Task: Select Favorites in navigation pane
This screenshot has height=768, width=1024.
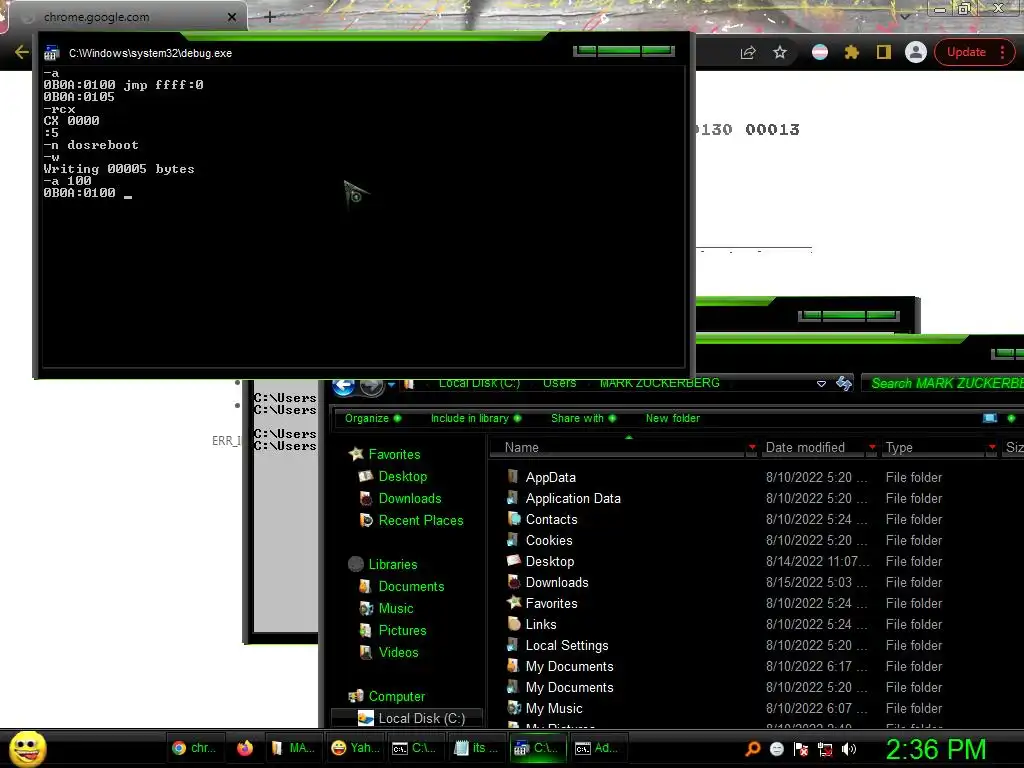Action: tap(394, 454)
